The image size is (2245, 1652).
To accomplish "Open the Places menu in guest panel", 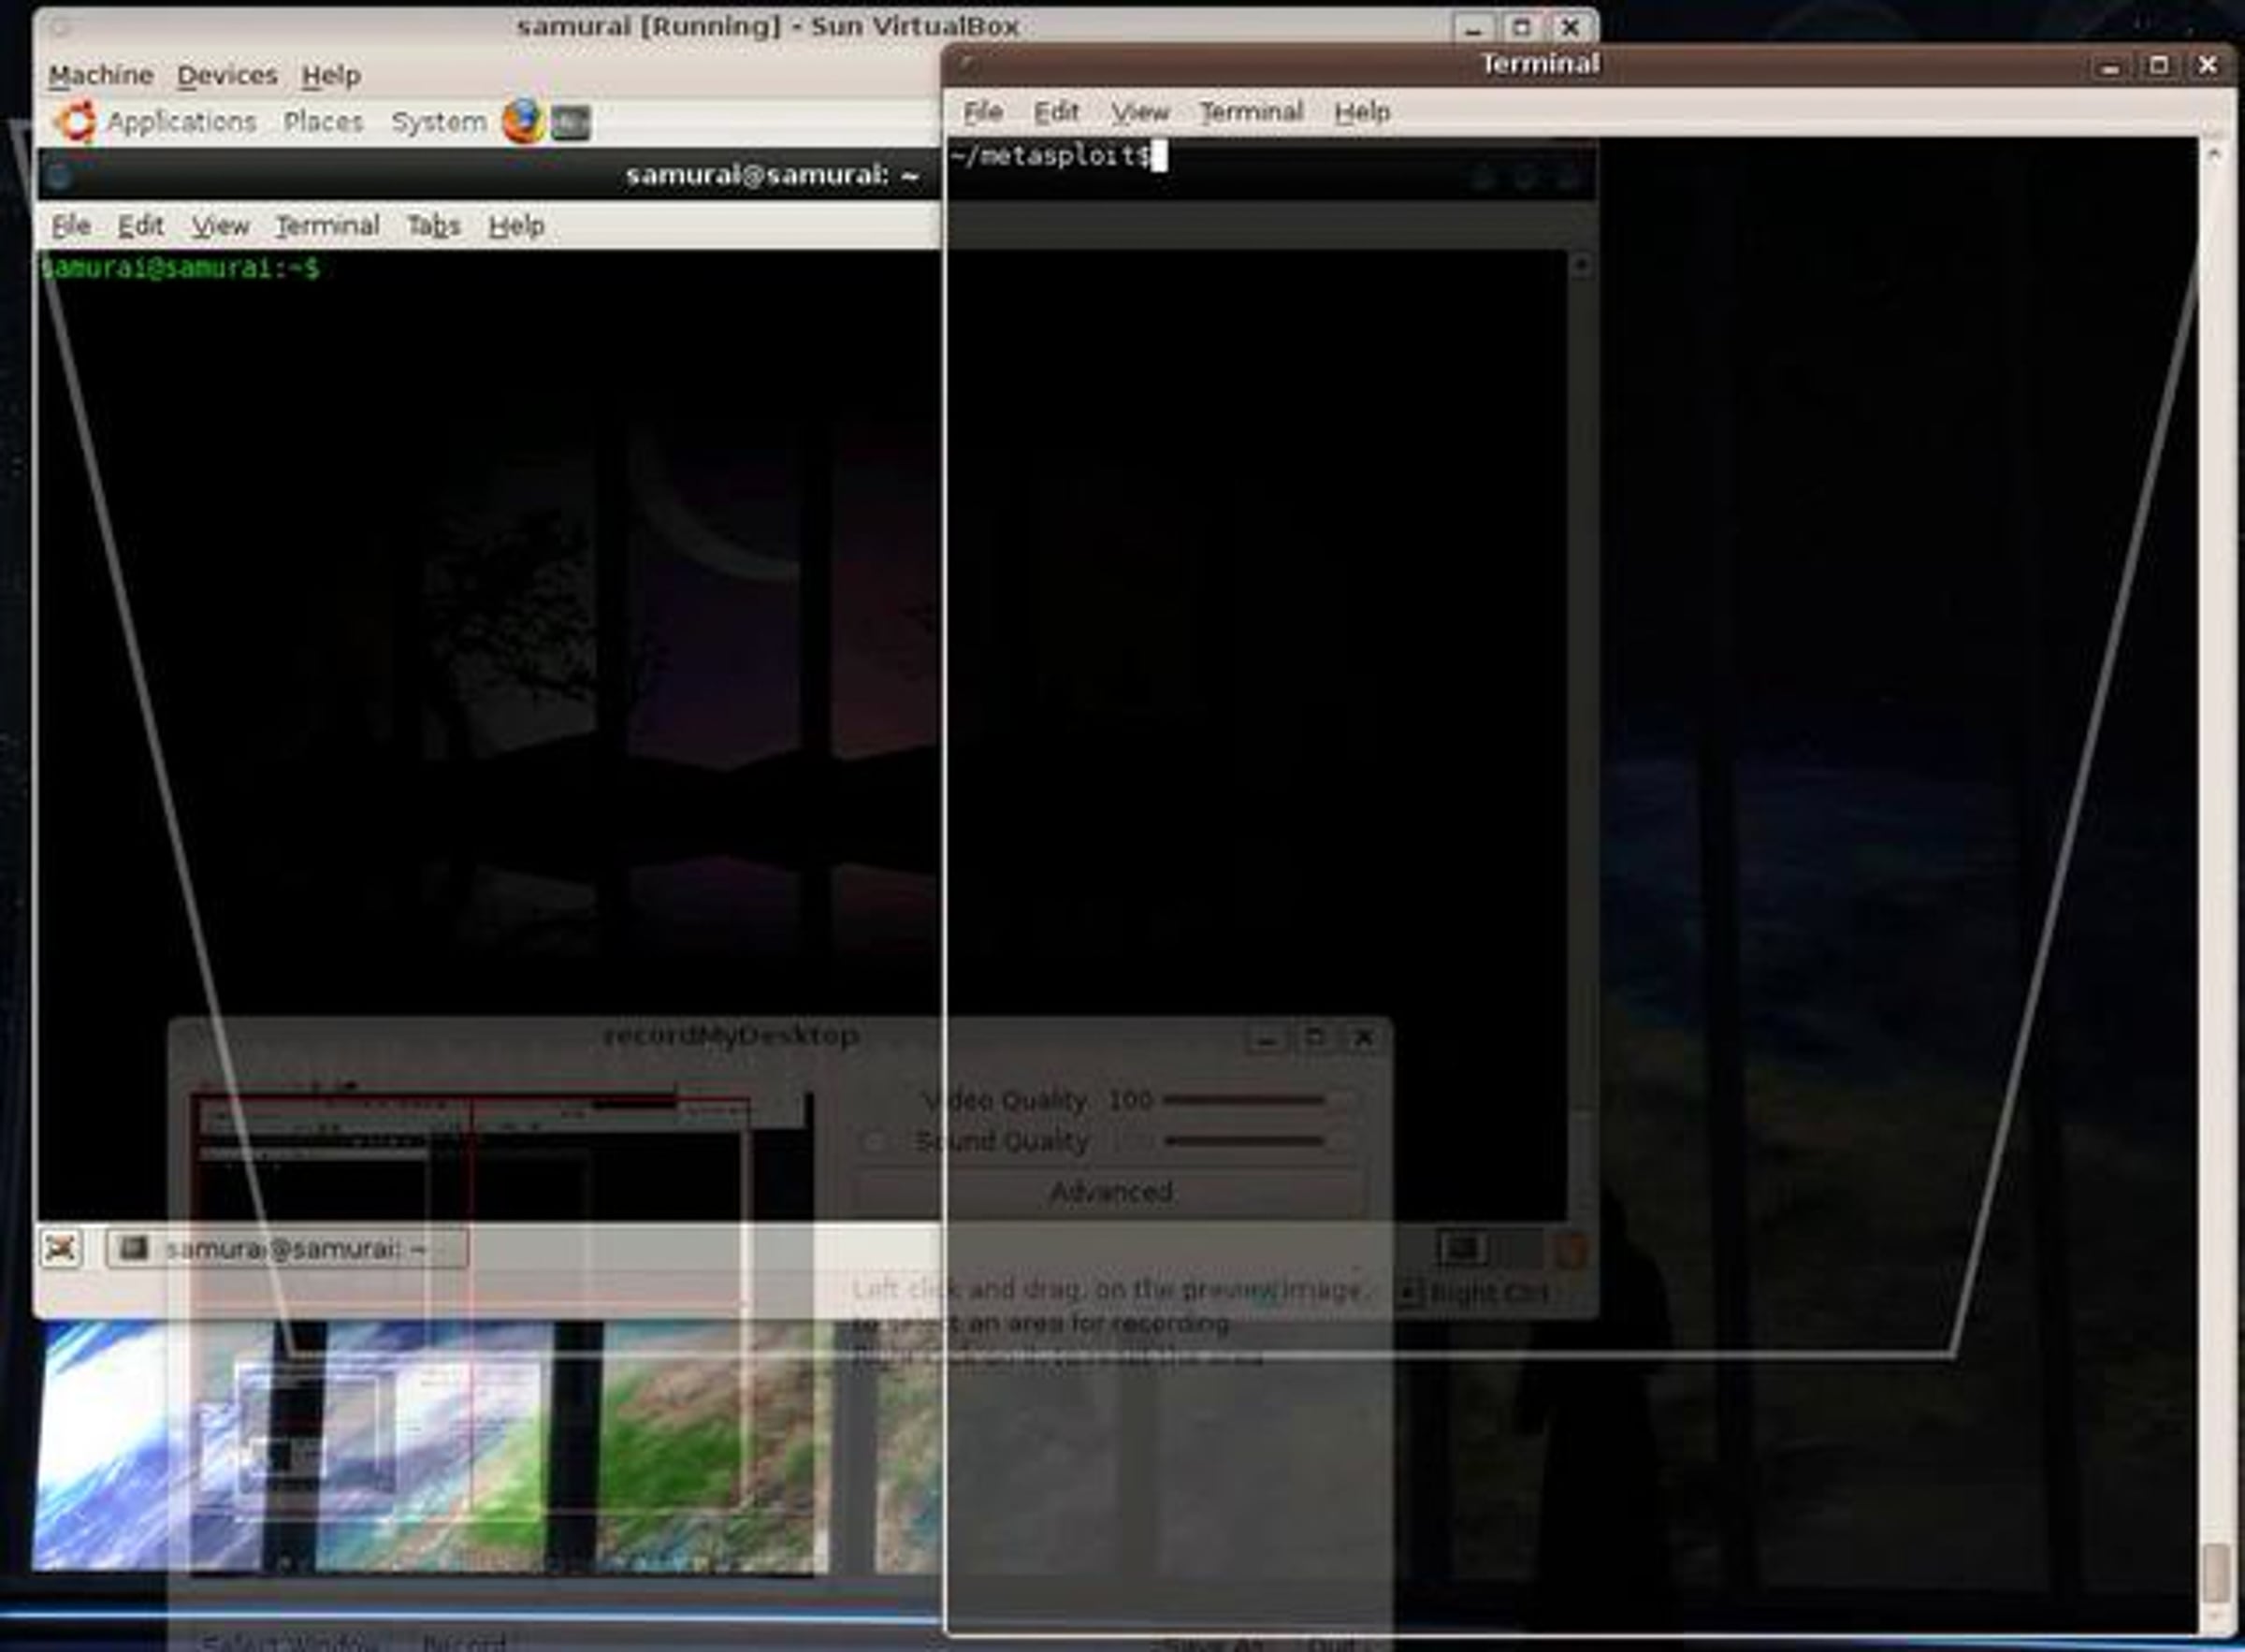I will point(323,122).
